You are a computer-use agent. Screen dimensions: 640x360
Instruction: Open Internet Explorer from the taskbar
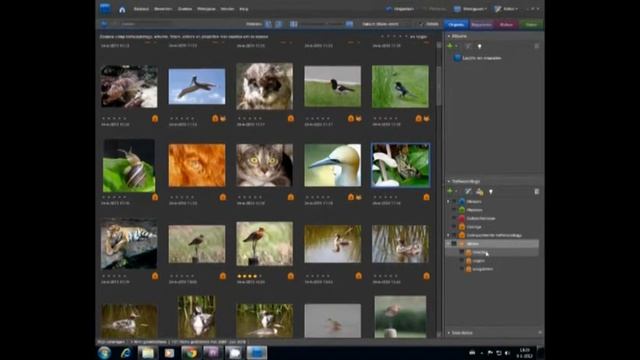(125, 353)
